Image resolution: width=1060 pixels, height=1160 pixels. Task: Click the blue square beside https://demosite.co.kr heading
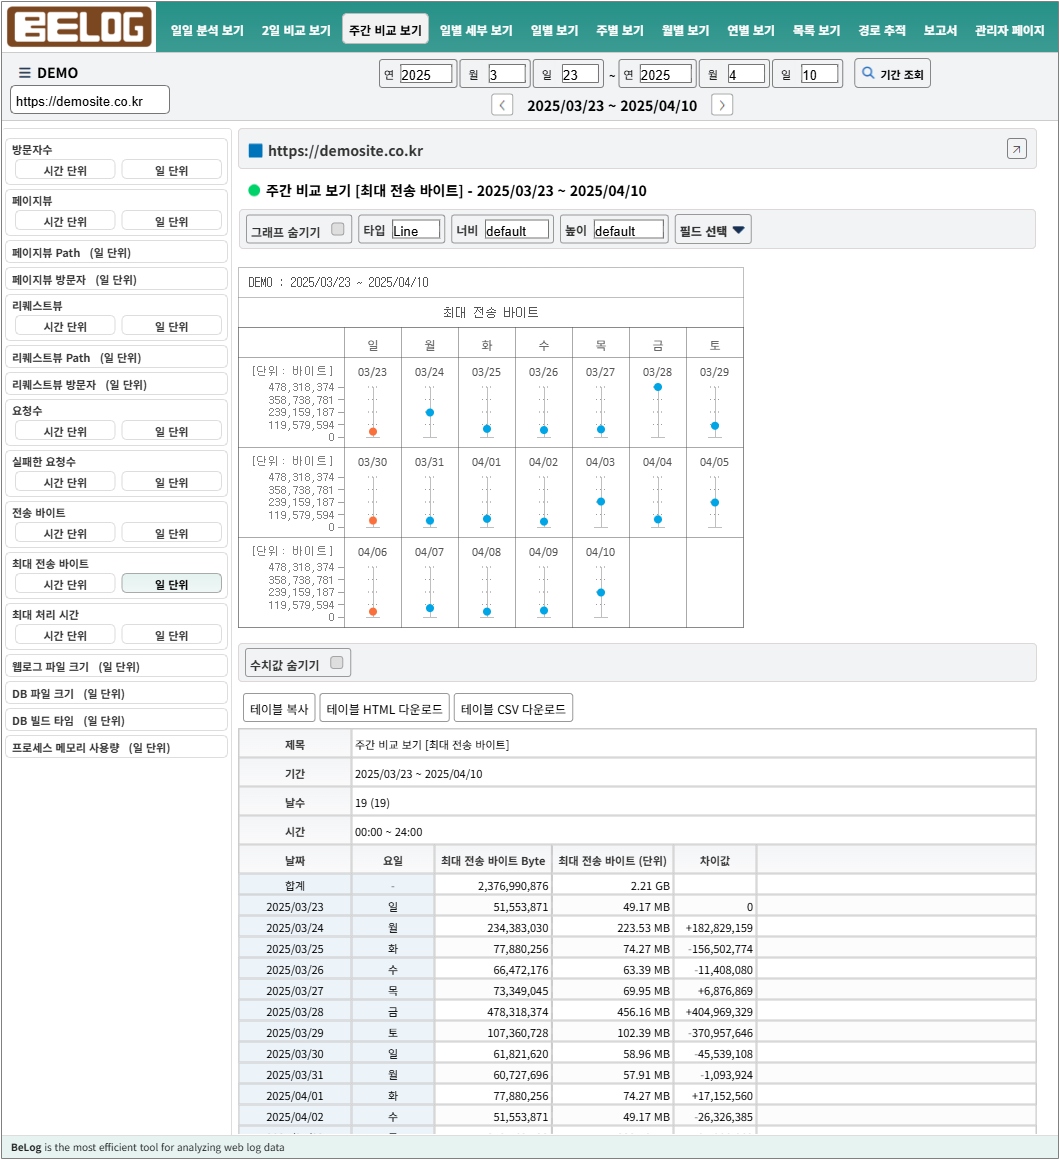pyautogui.click(x=256, y=150)
